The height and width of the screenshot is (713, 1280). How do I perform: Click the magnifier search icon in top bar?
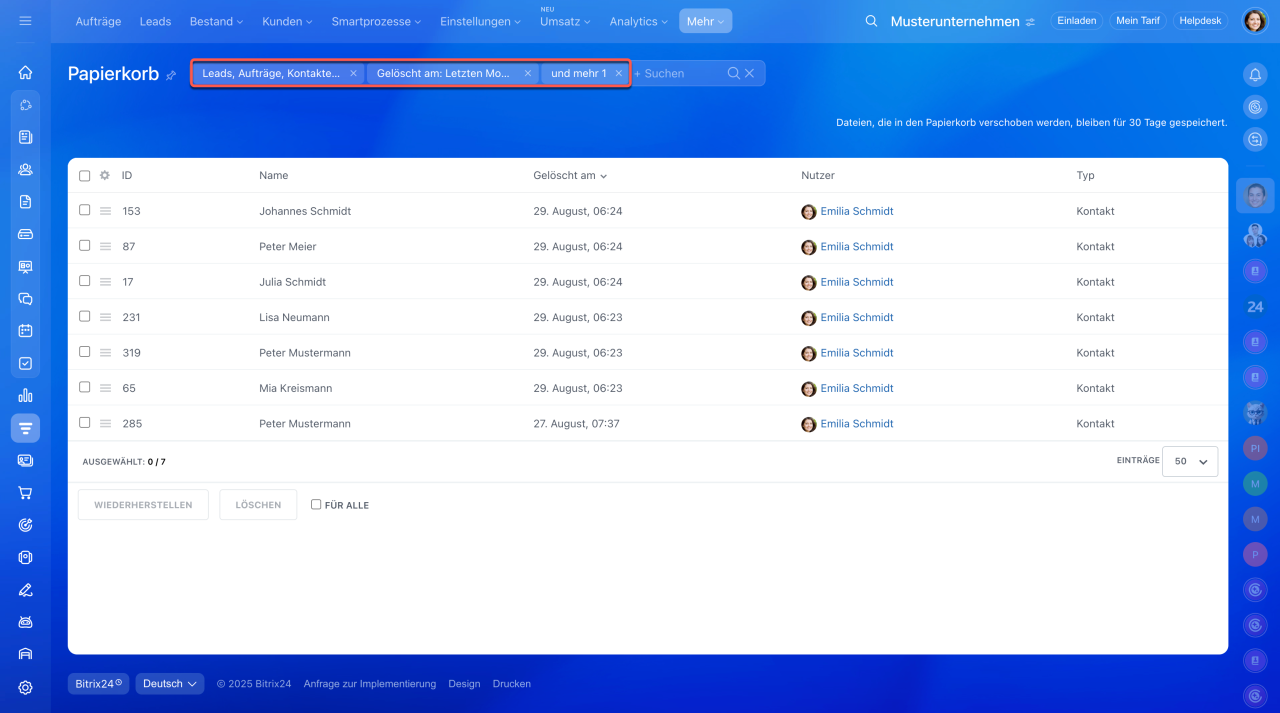click(871, 21)
